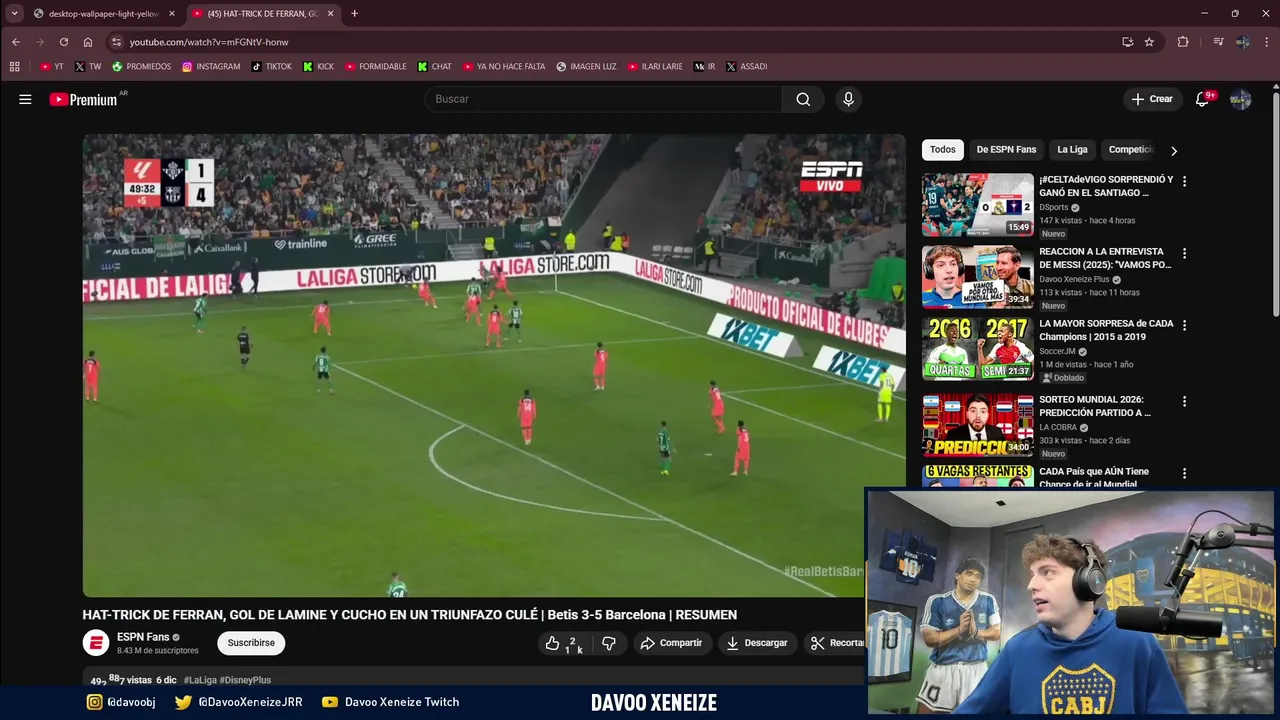Image resolution: width=1280 pixels, height=720 pixels.
Task: Open the IMAGEN LUZ bookmark
Action: tap(586, 67)
